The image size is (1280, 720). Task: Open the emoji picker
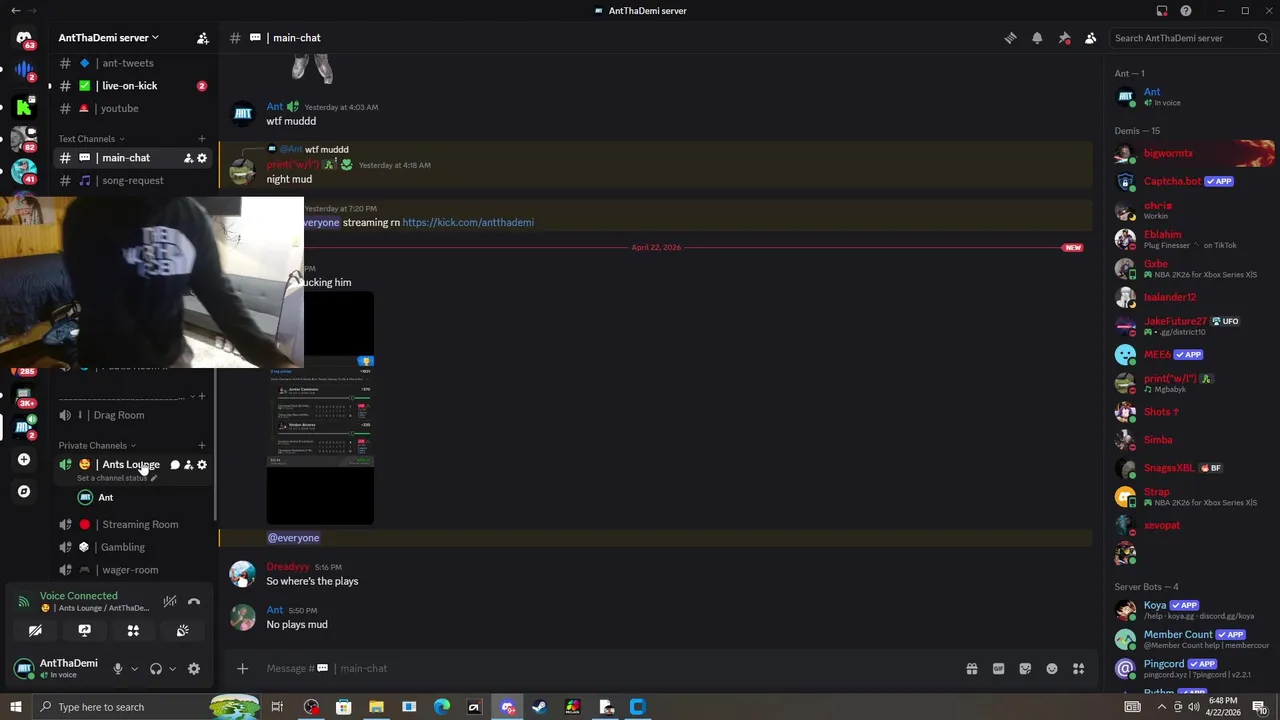[x=1052, y=669]
